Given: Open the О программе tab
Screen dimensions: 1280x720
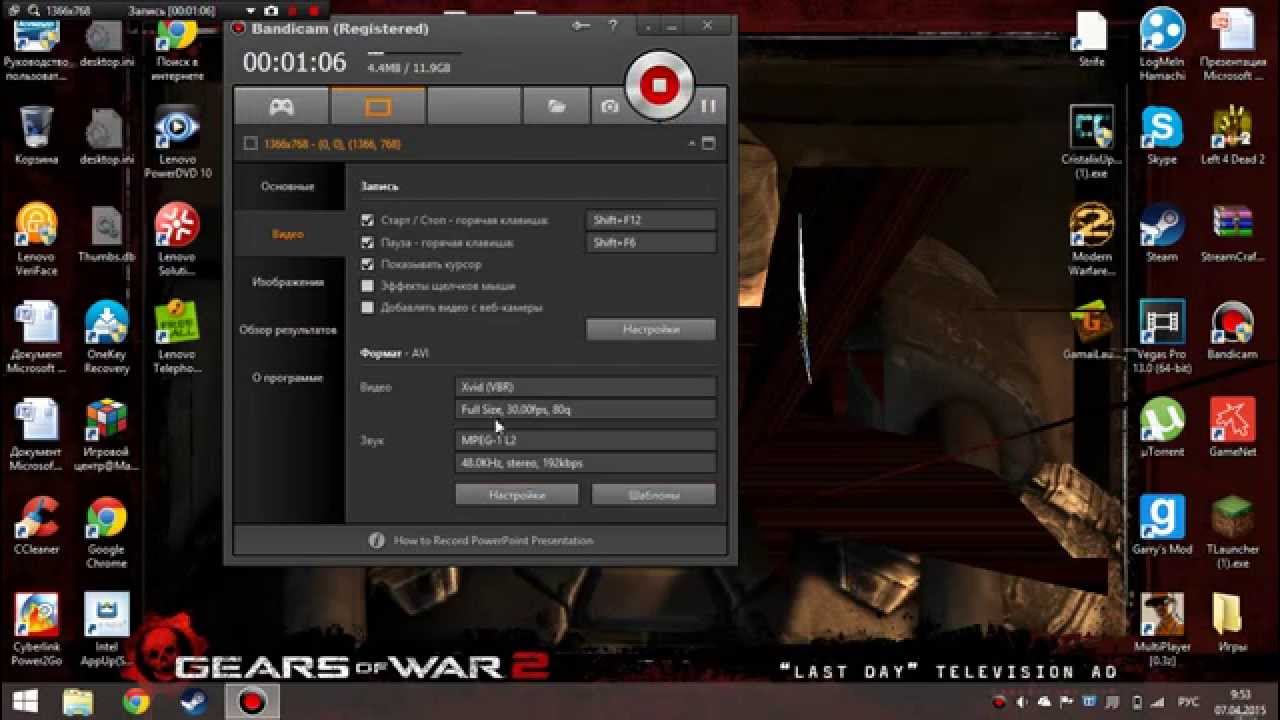Looking at the screenshot, I should (x=288, y=378).
